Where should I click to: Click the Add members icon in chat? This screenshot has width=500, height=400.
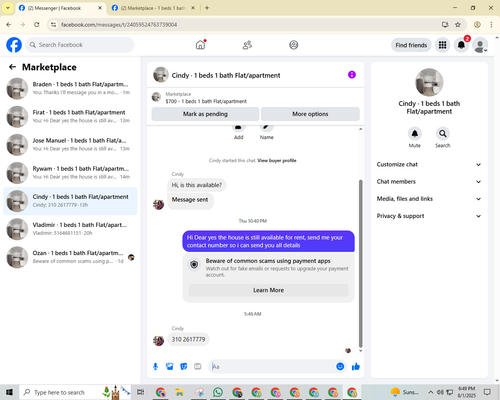[238, 127]
